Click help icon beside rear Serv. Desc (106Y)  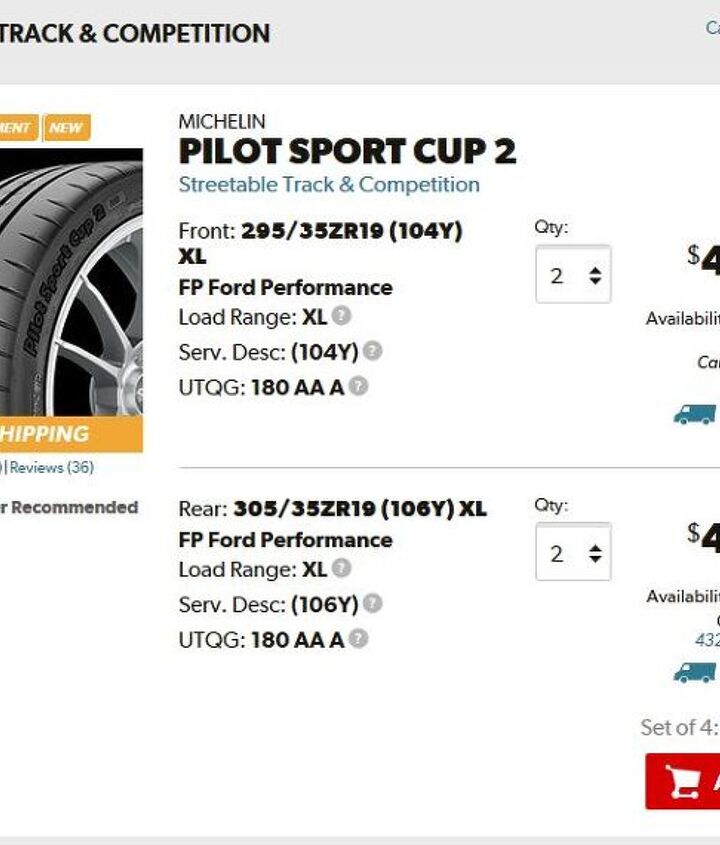(x=372, y=604)
